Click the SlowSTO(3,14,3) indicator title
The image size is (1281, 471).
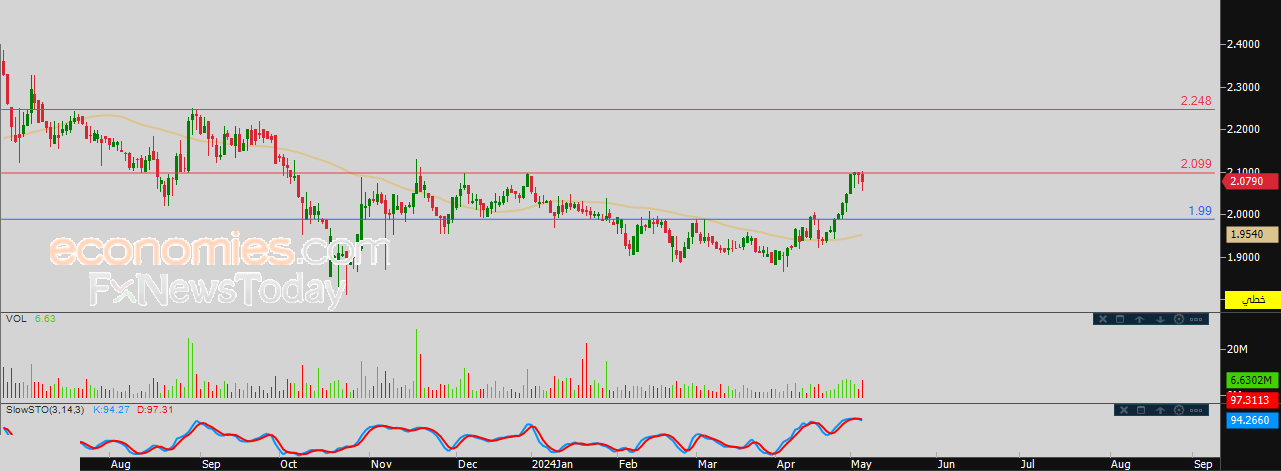45,410
